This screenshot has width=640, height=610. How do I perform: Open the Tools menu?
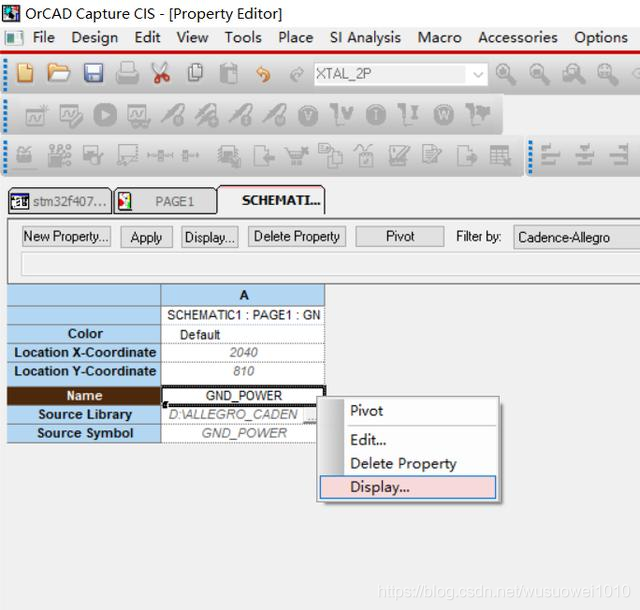(243, 38)
